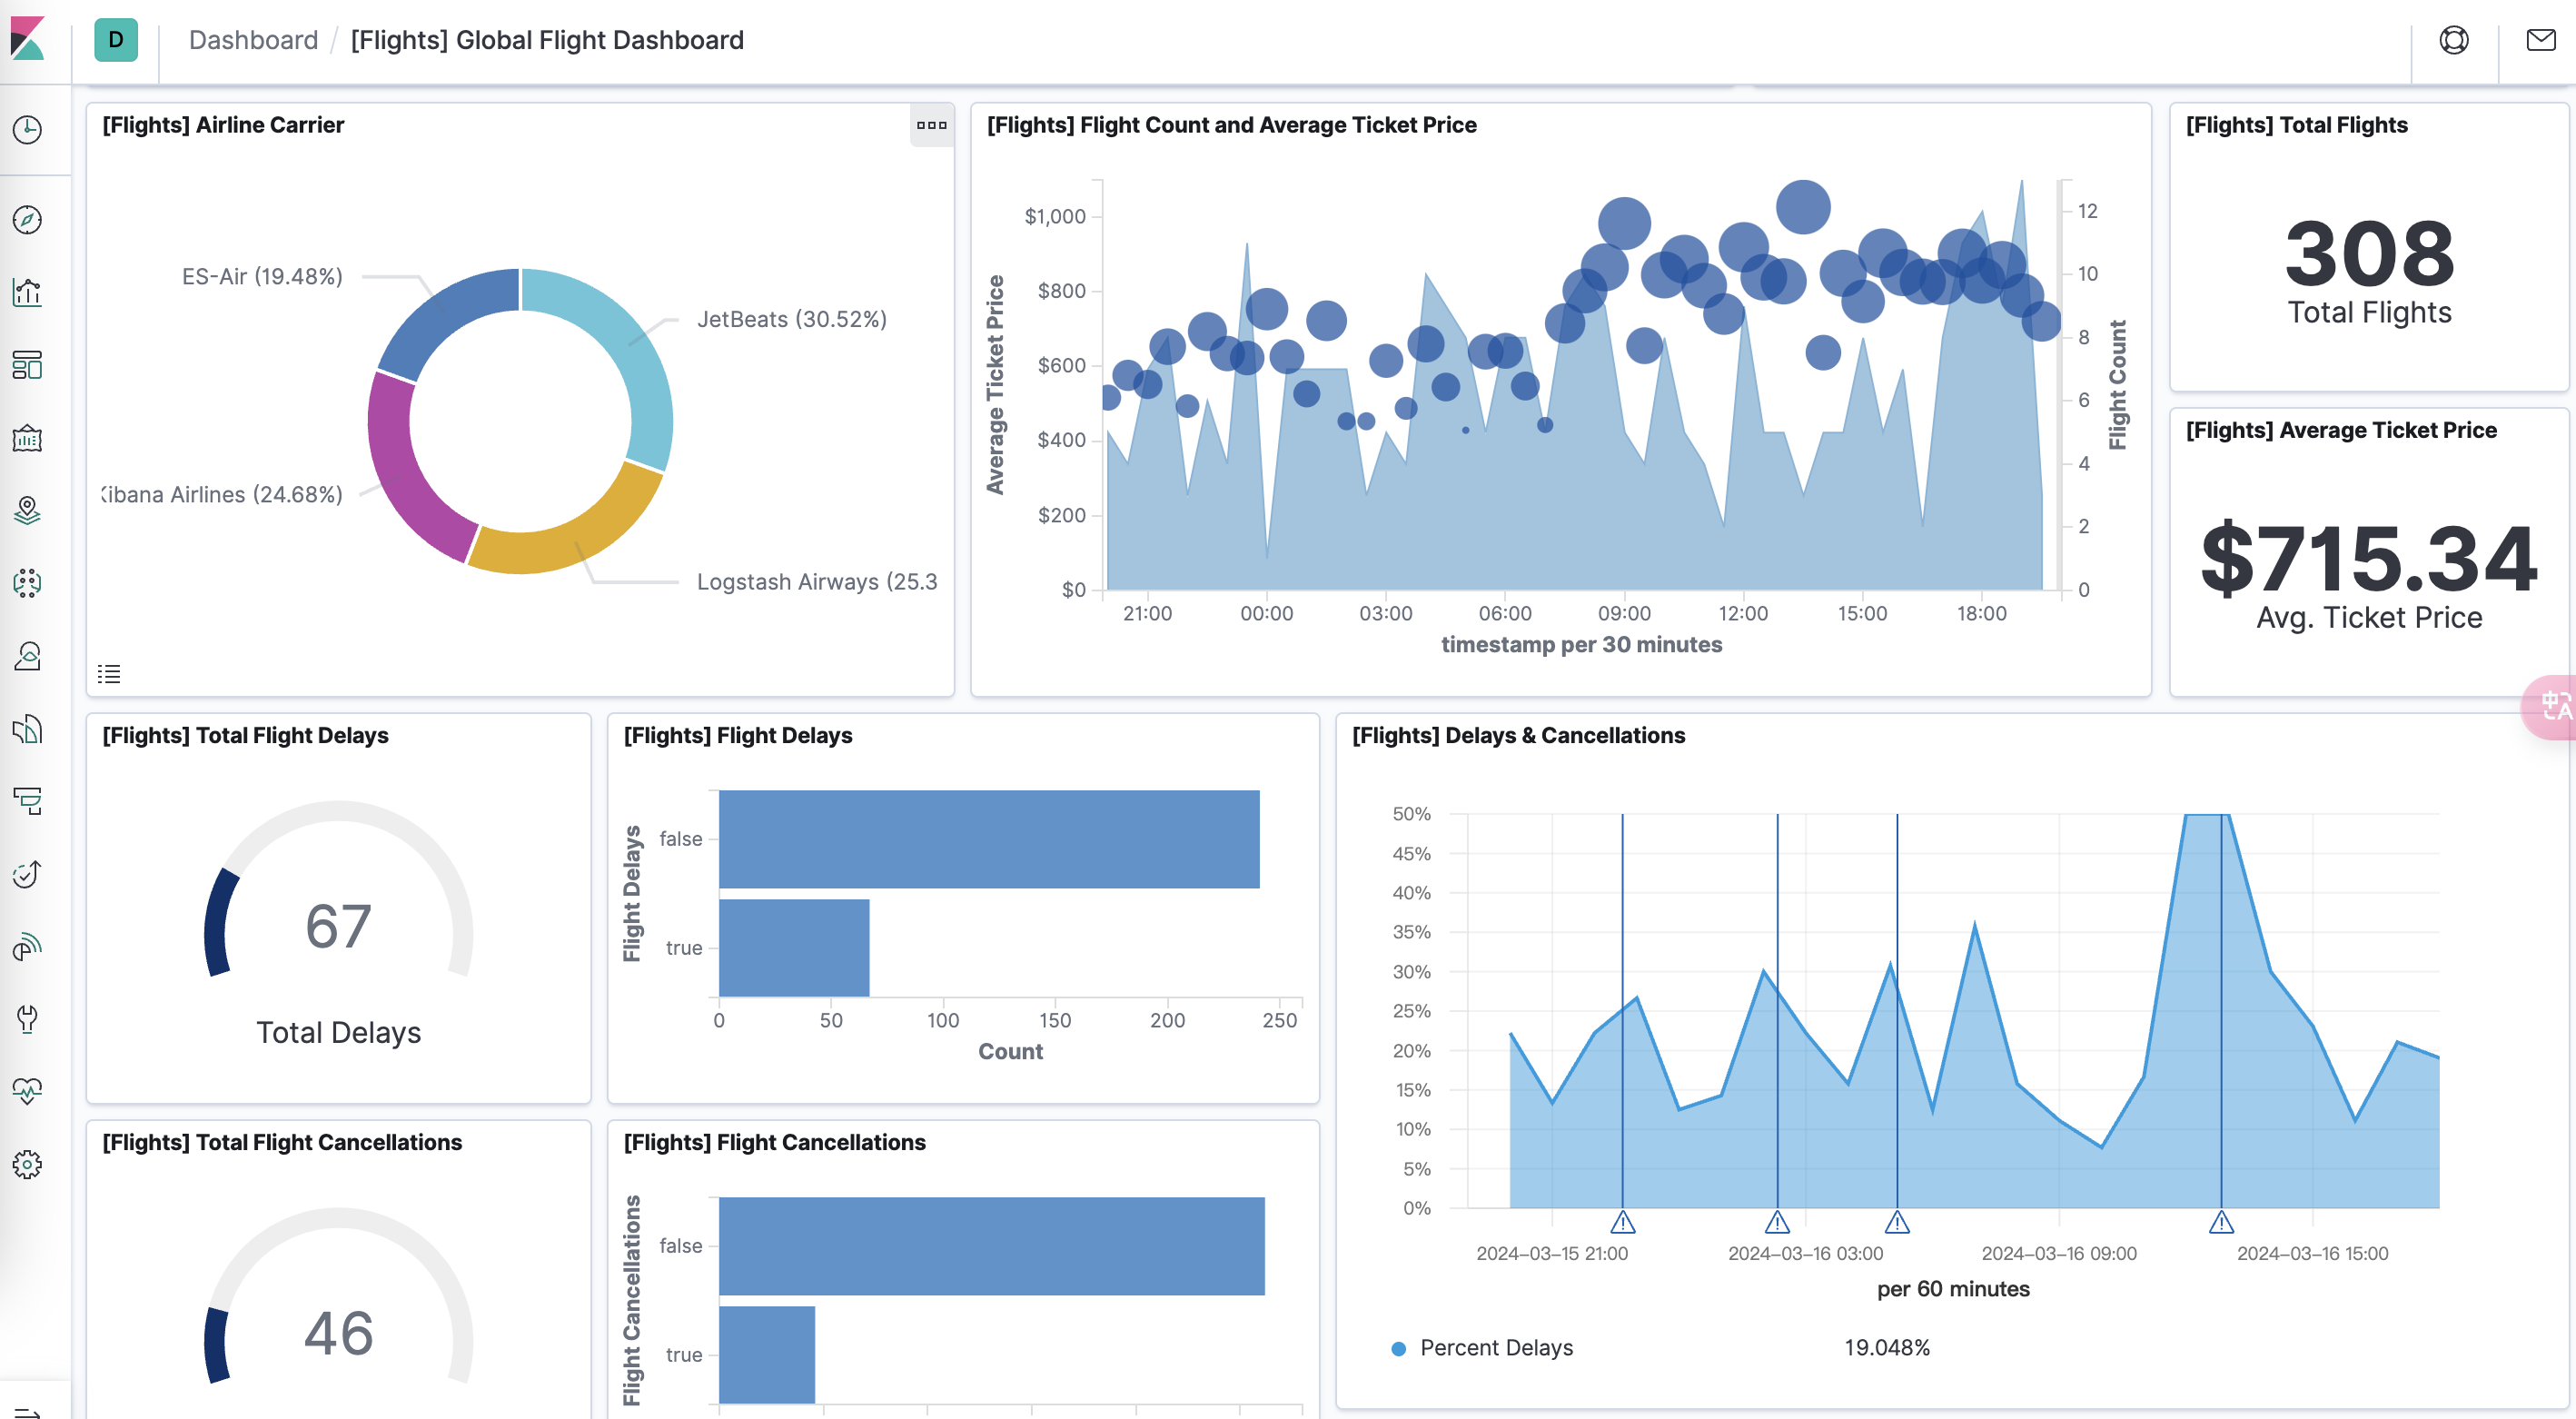This screenshot has width=2576, height=1419.
Task: Click the 308 Total Flights metric
Action: click(x=2370, y=254)
